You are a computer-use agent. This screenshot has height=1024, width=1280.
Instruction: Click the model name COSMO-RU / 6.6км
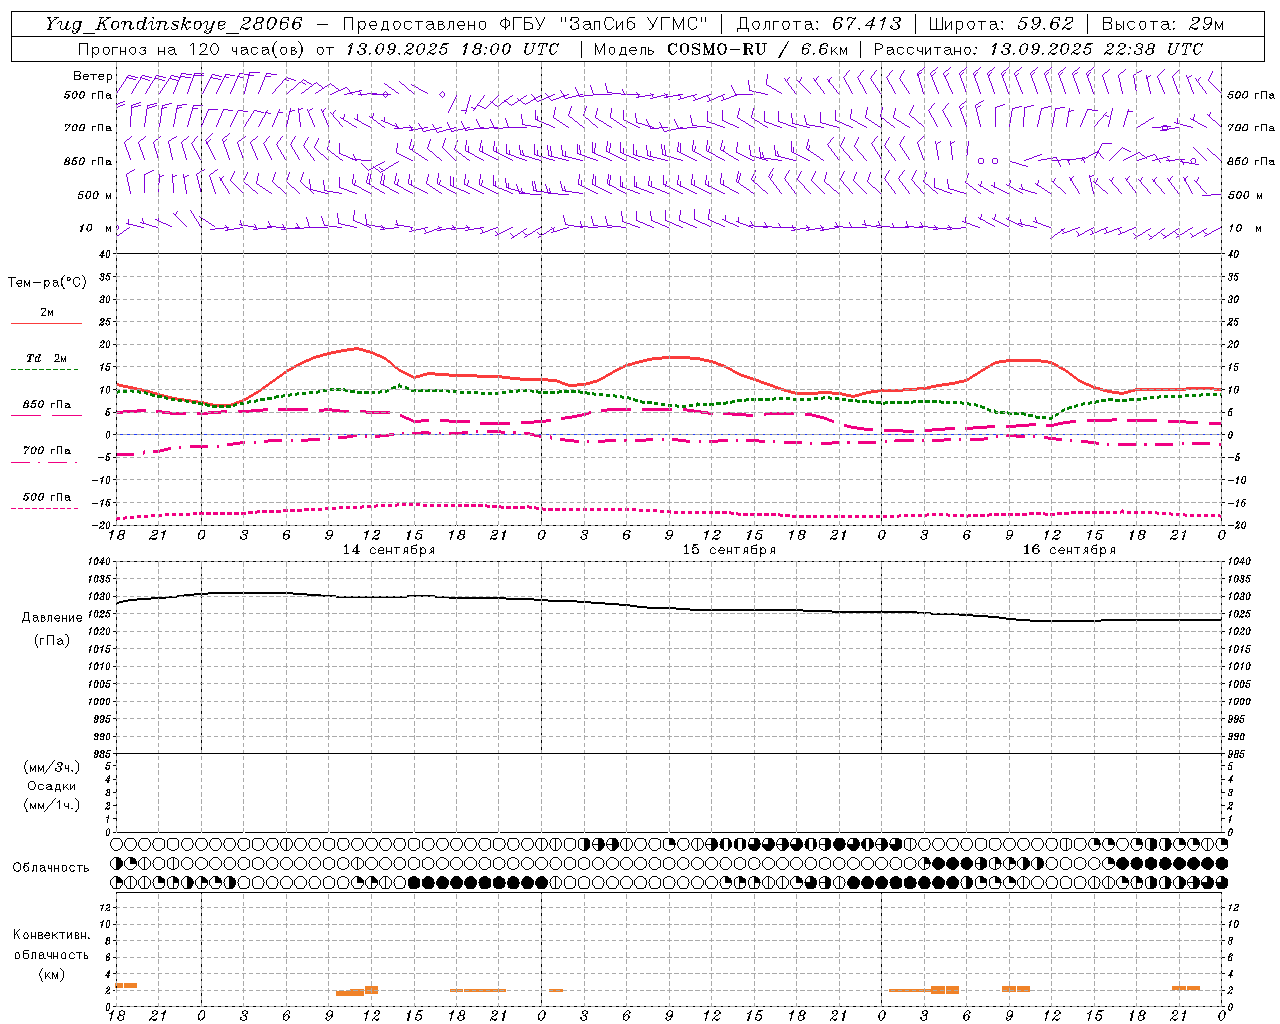pyautogui.click(x=758, y=48)
